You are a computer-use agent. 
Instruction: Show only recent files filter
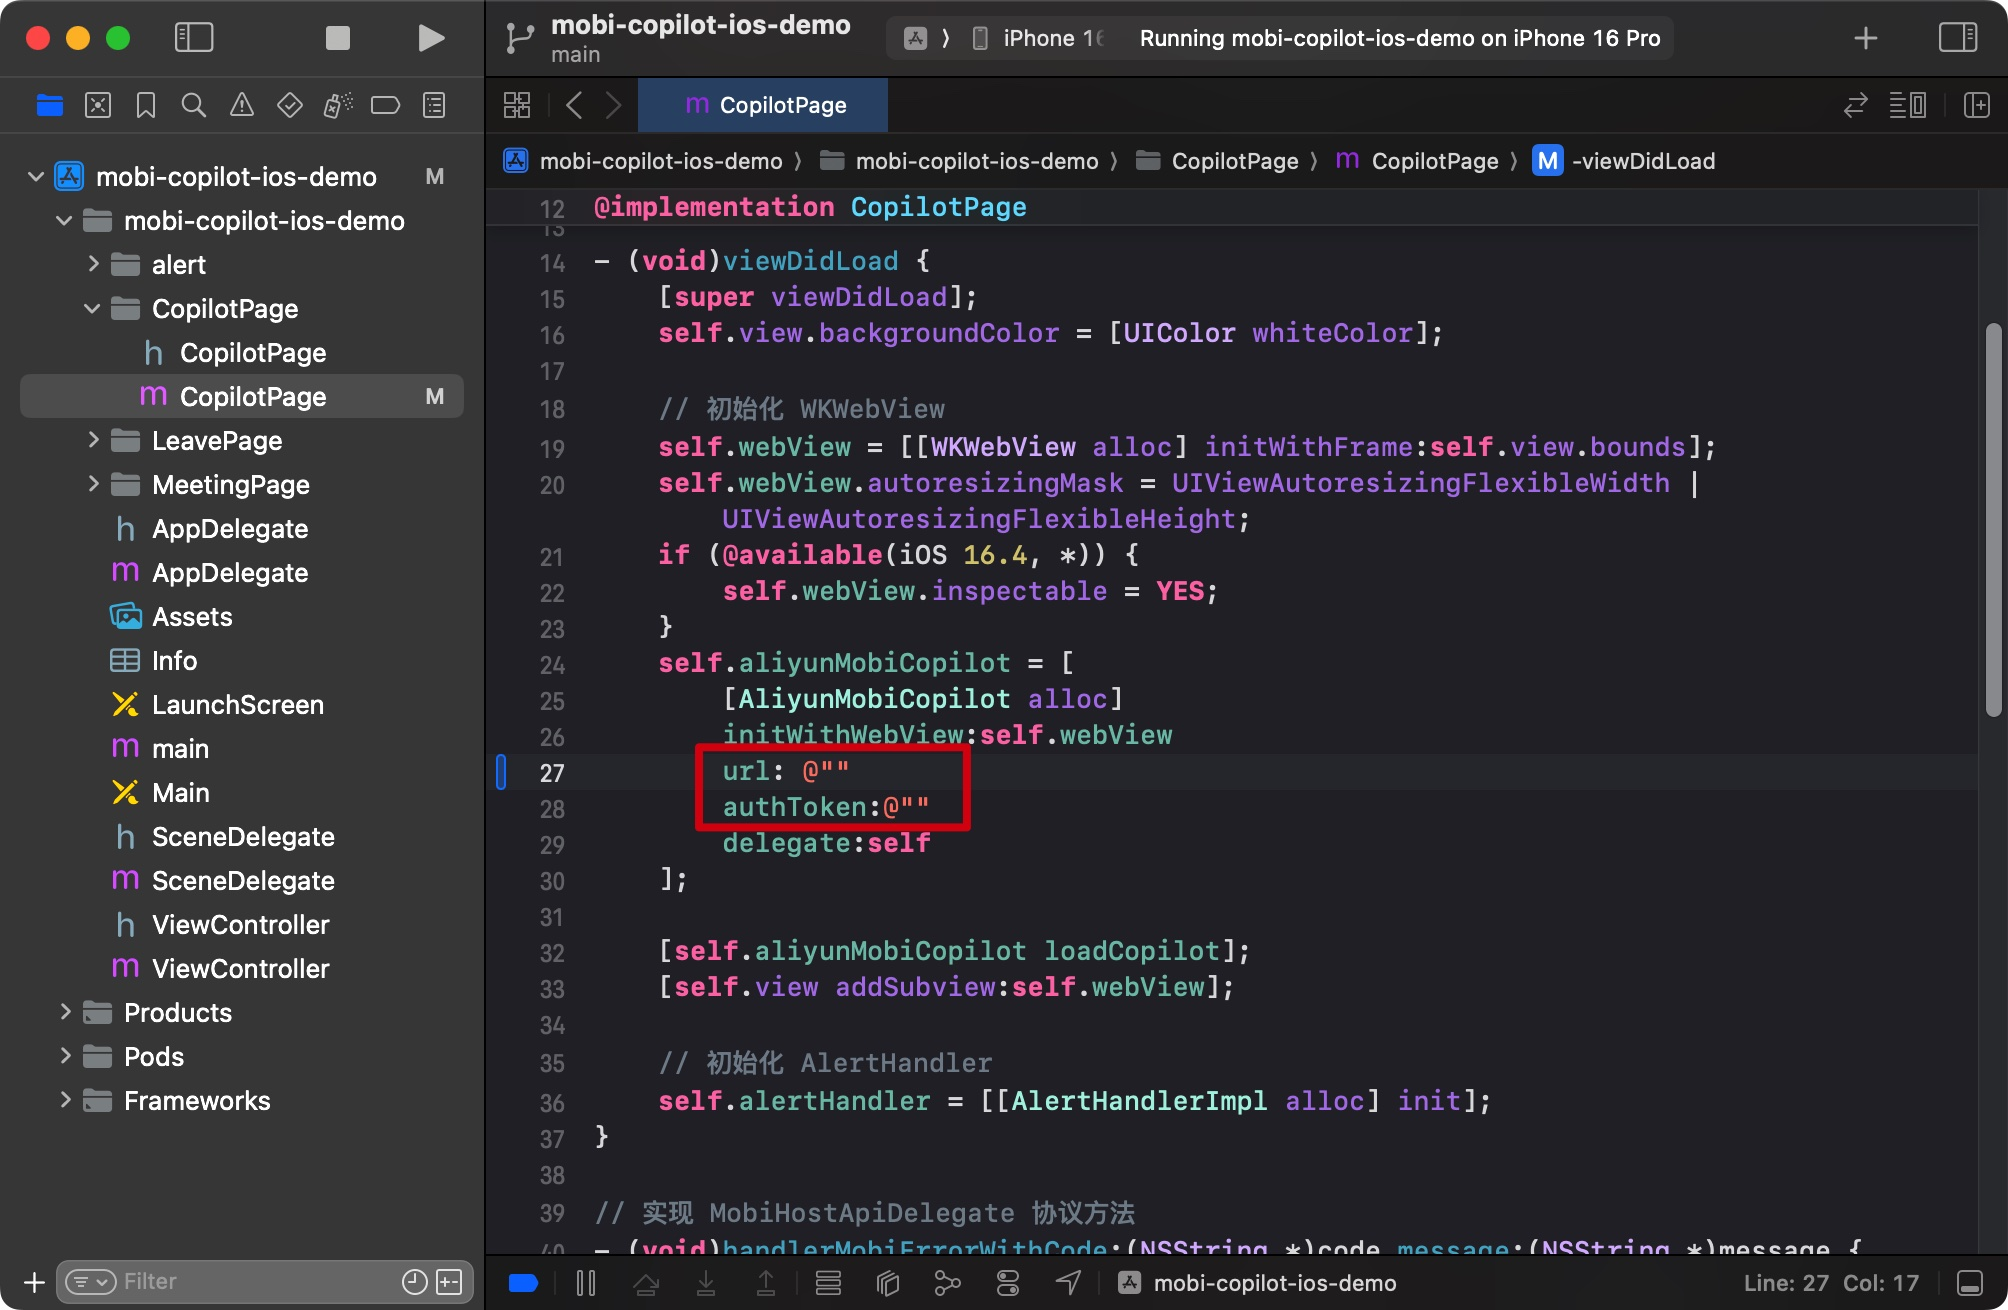pyautogui.click(x=414, y=1282)
